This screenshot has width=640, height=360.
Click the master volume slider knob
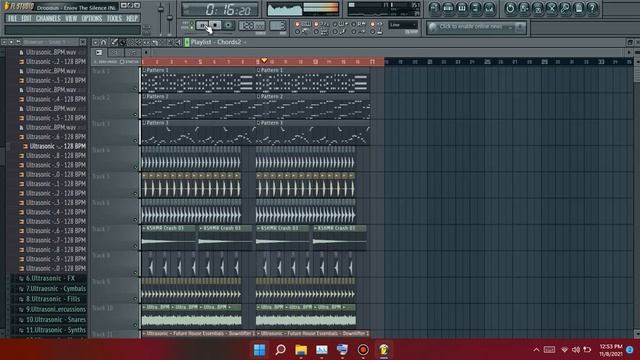click(161, 9)
